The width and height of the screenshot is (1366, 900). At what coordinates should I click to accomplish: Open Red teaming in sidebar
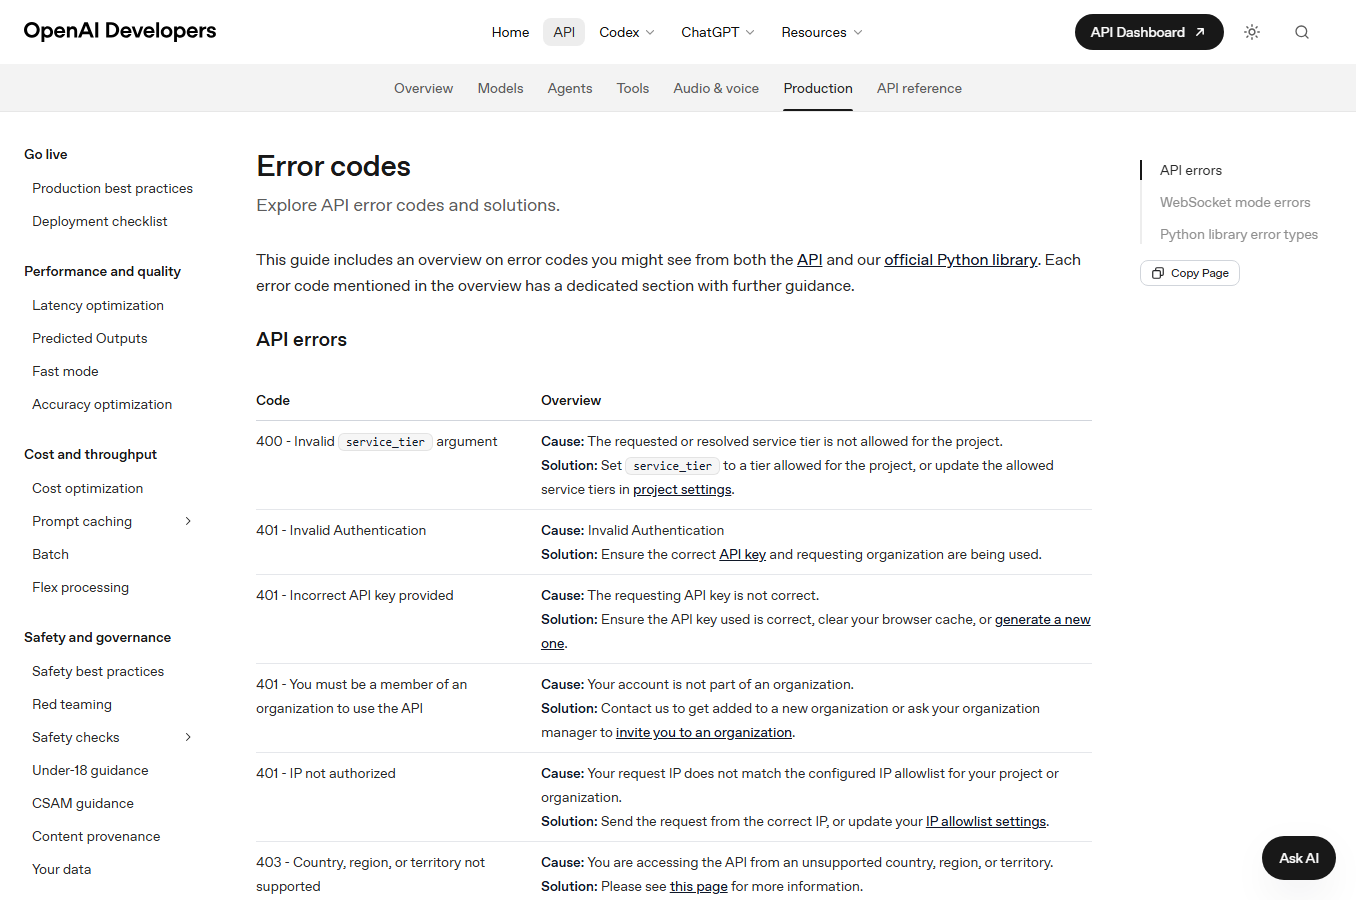point(72,704)
